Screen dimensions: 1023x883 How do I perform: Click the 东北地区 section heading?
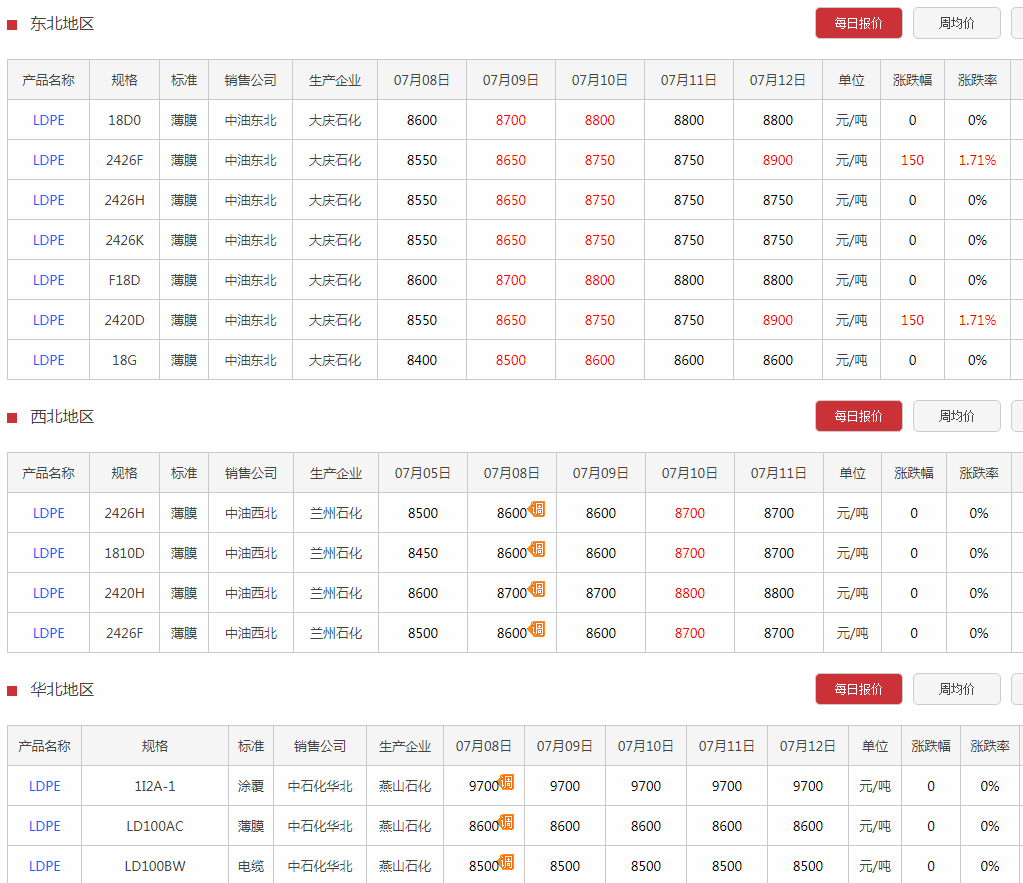tap(62, 23)
